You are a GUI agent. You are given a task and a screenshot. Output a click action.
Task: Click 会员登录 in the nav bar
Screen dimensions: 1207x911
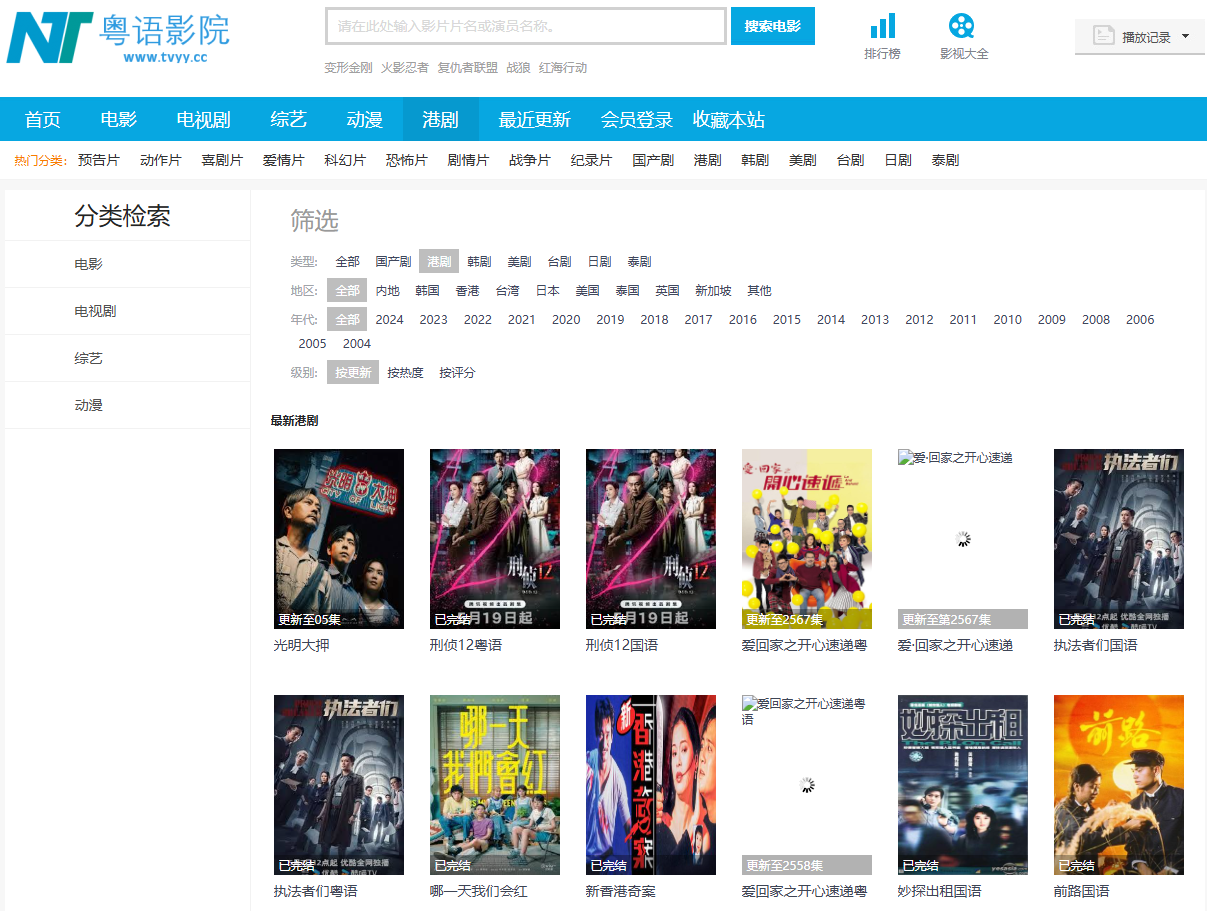pos(637,120)
